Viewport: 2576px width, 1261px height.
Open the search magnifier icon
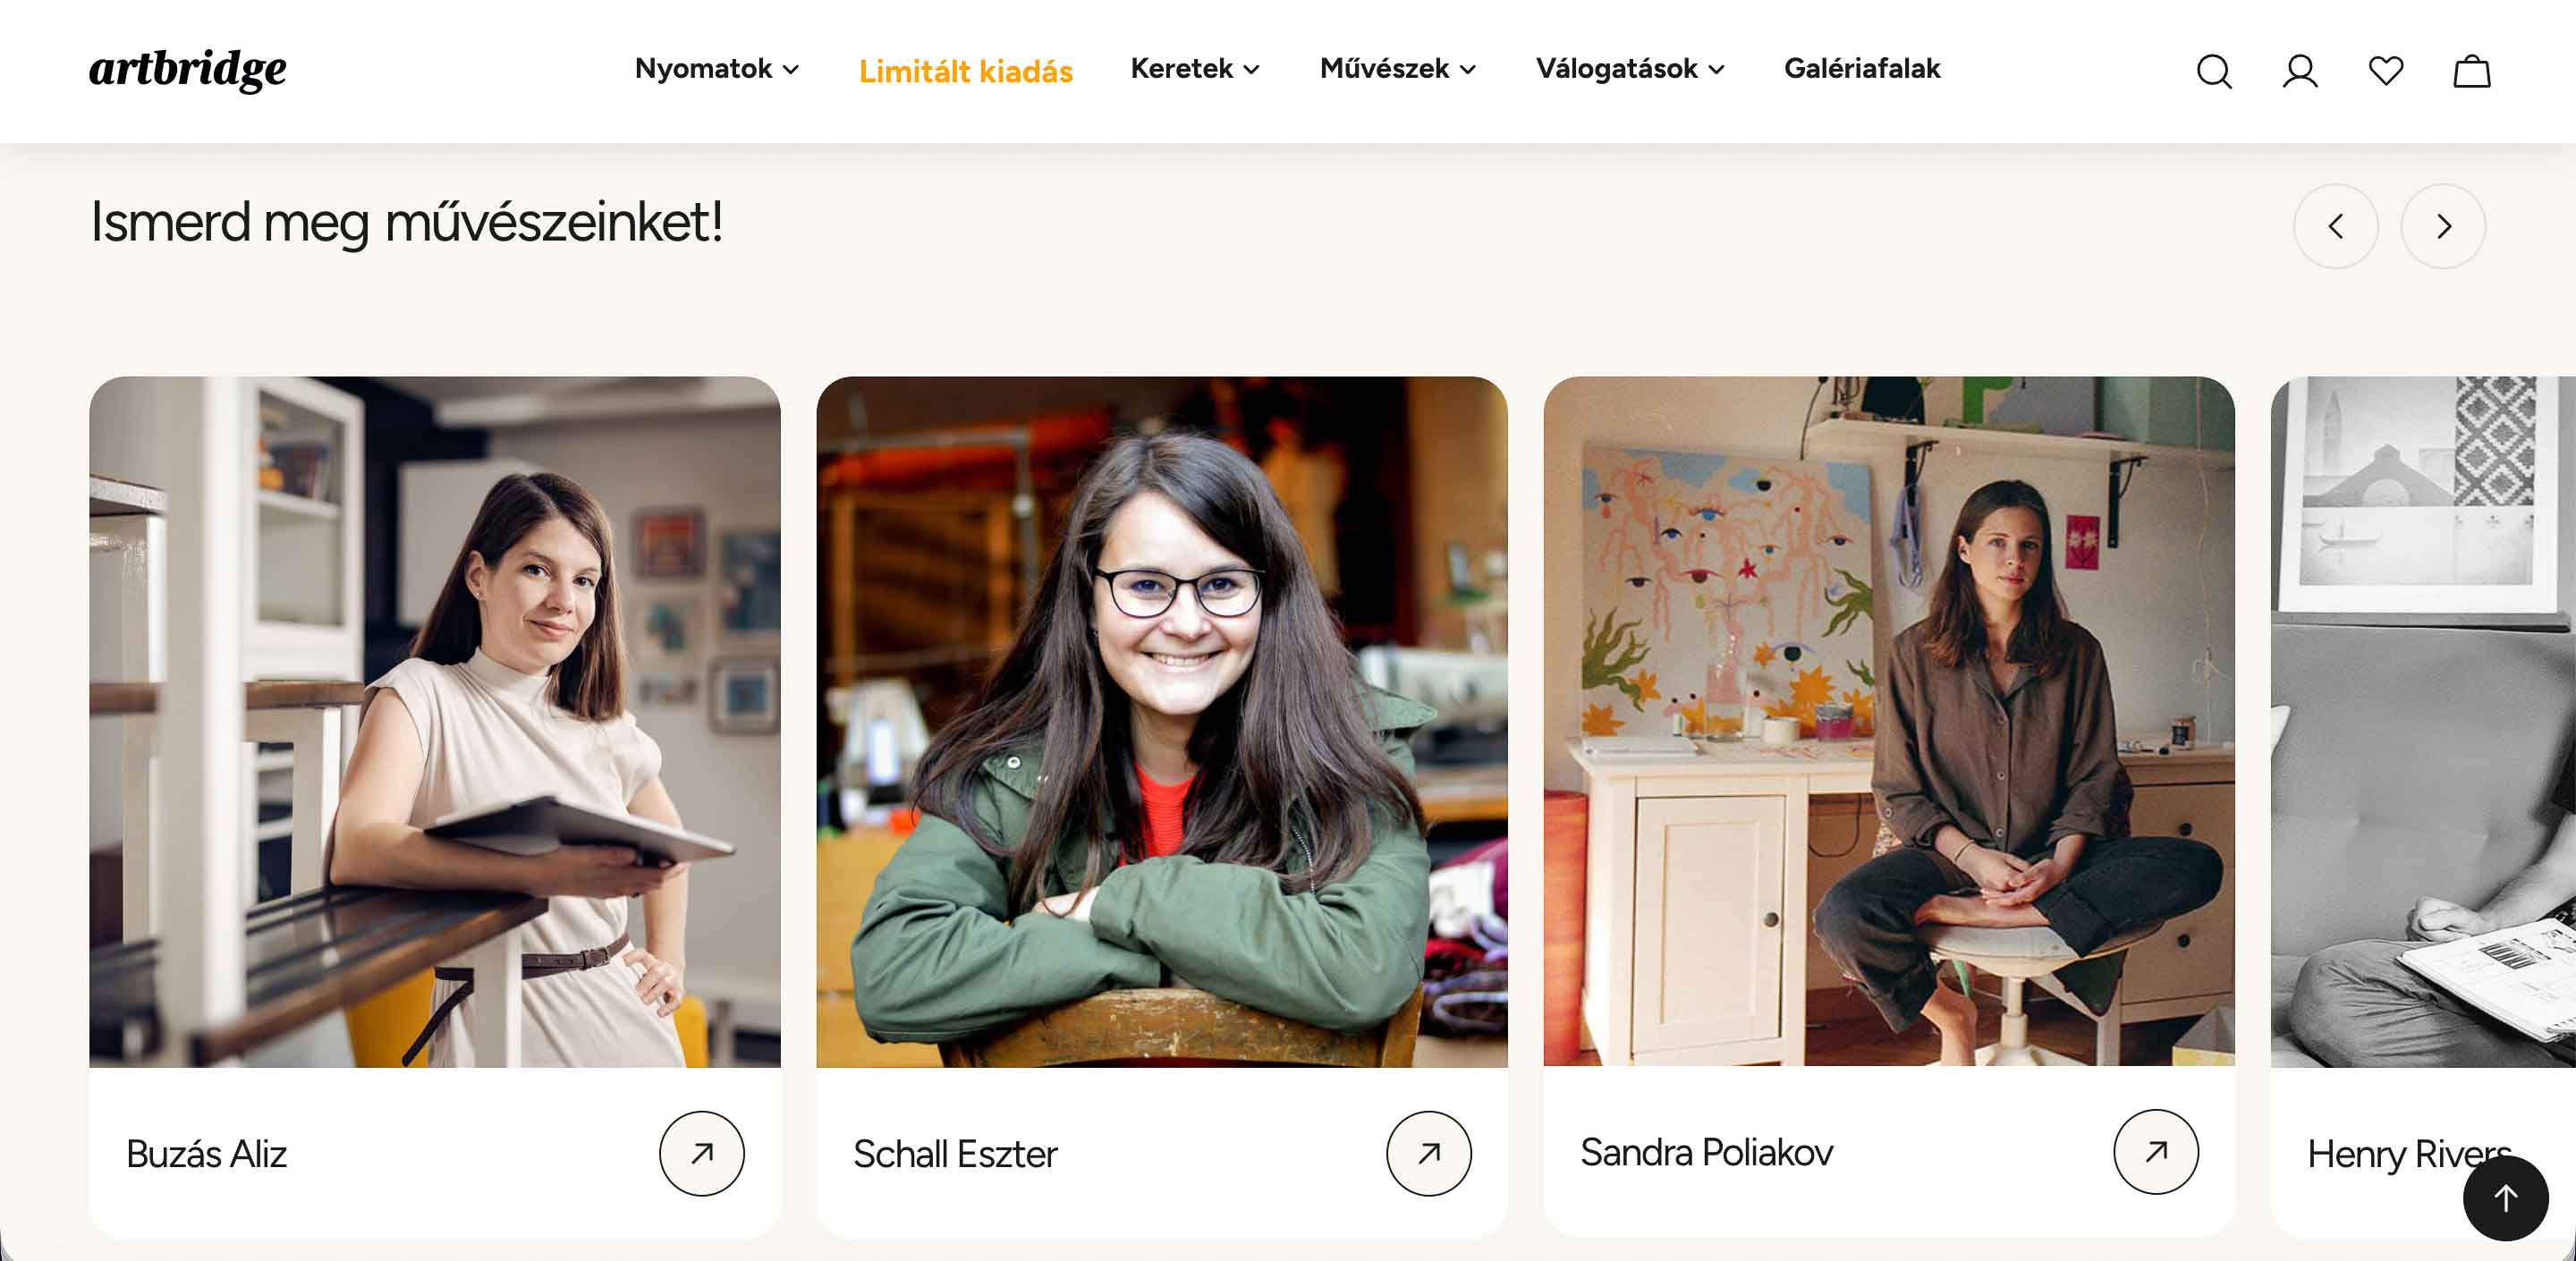2214,71
